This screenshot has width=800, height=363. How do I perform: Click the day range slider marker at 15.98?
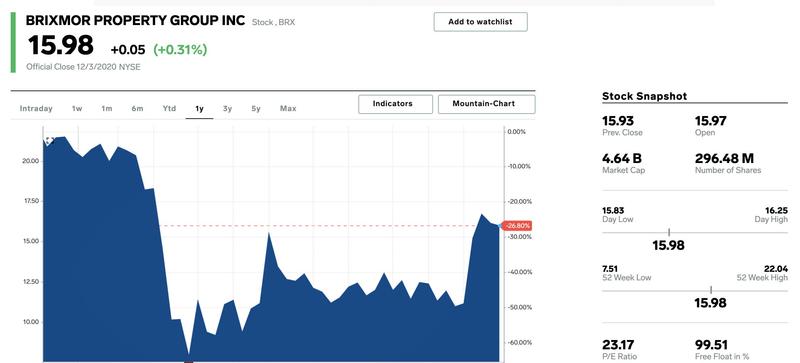click(669, 232)
